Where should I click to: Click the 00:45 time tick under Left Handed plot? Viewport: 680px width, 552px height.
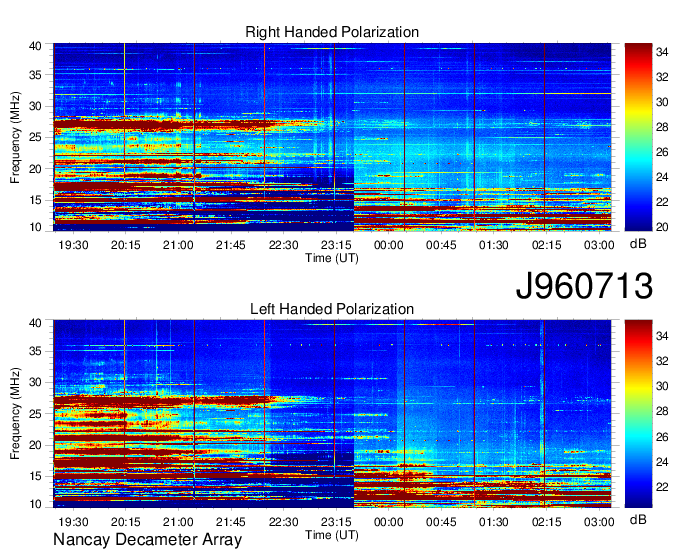[441, 522]
